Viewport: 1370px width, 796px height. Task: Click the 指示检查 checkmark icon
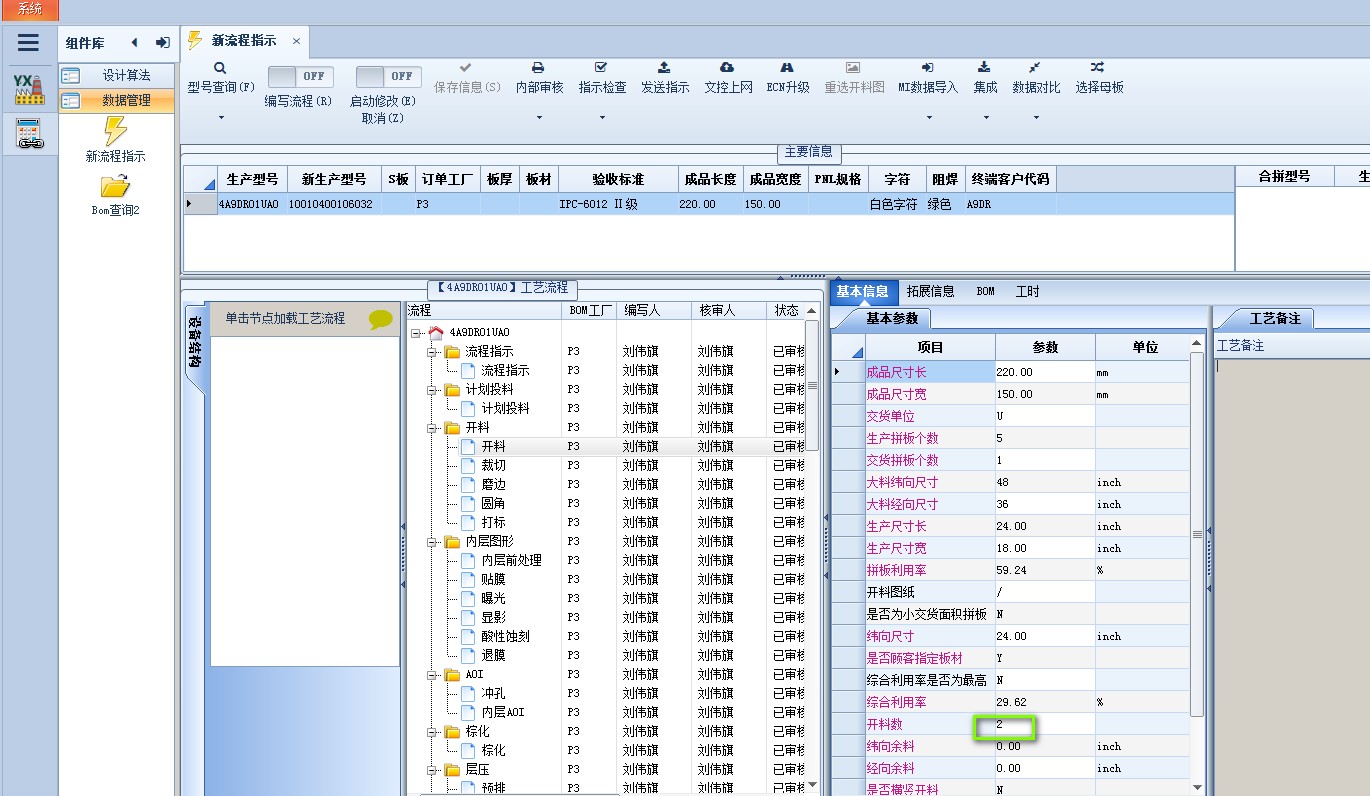tap(601, 68)
